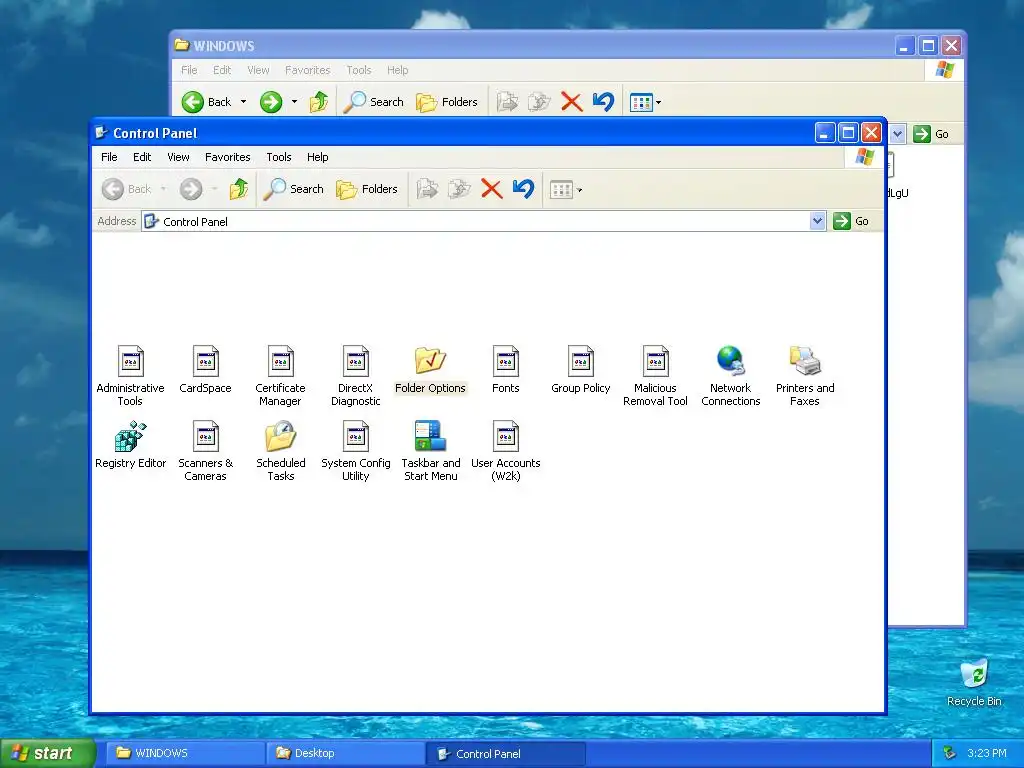The width and height of the screenshot is (1024, 768).
Task: Open Tools menu in WINDOWS window
Action: 359,70
